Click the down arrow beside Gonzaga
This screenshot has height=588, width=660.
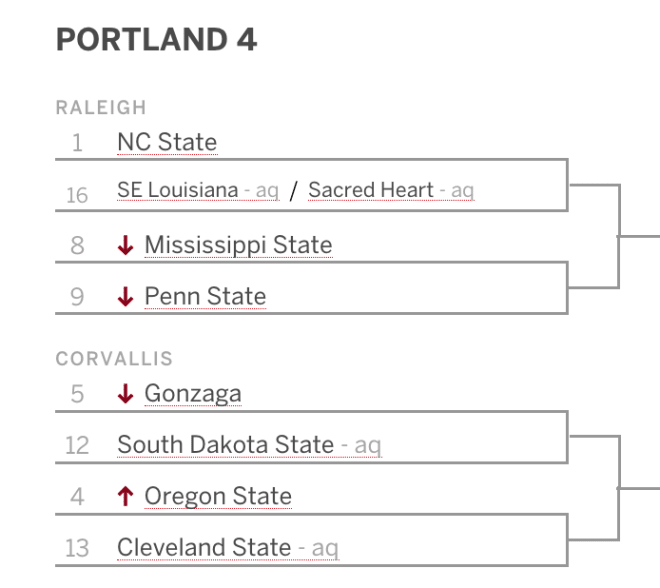tap(125, 394)
